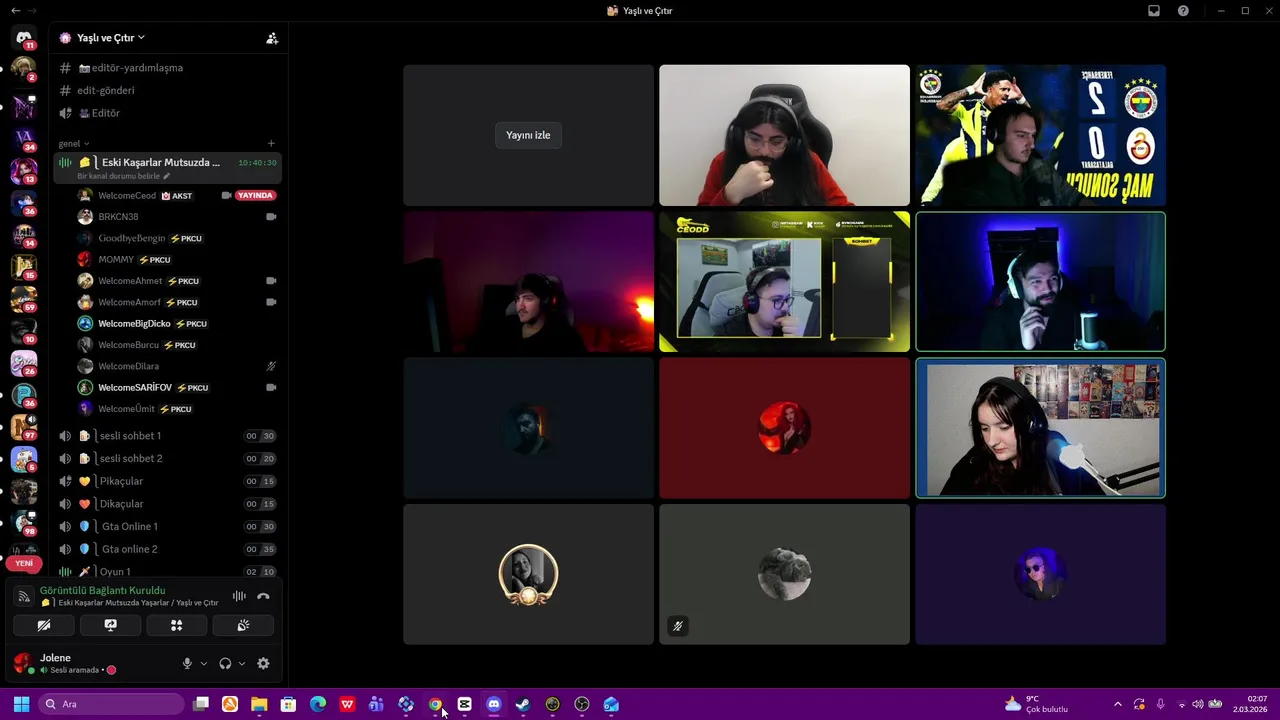The image size is (1280, 720).
Task: Go back using title bar arrow
Action: coord(15,10)
